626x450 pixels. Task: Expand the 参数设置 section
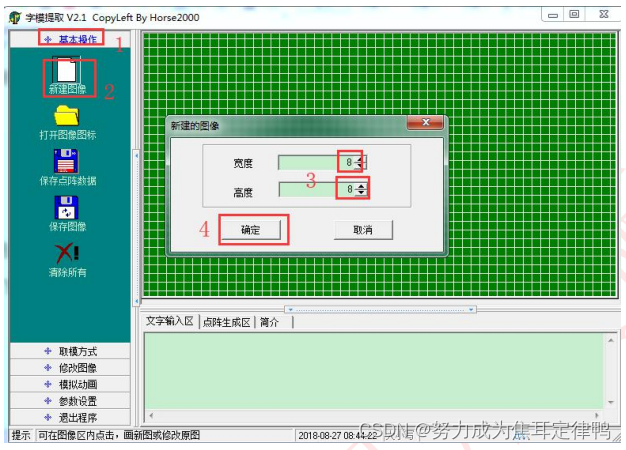point(70,401)
